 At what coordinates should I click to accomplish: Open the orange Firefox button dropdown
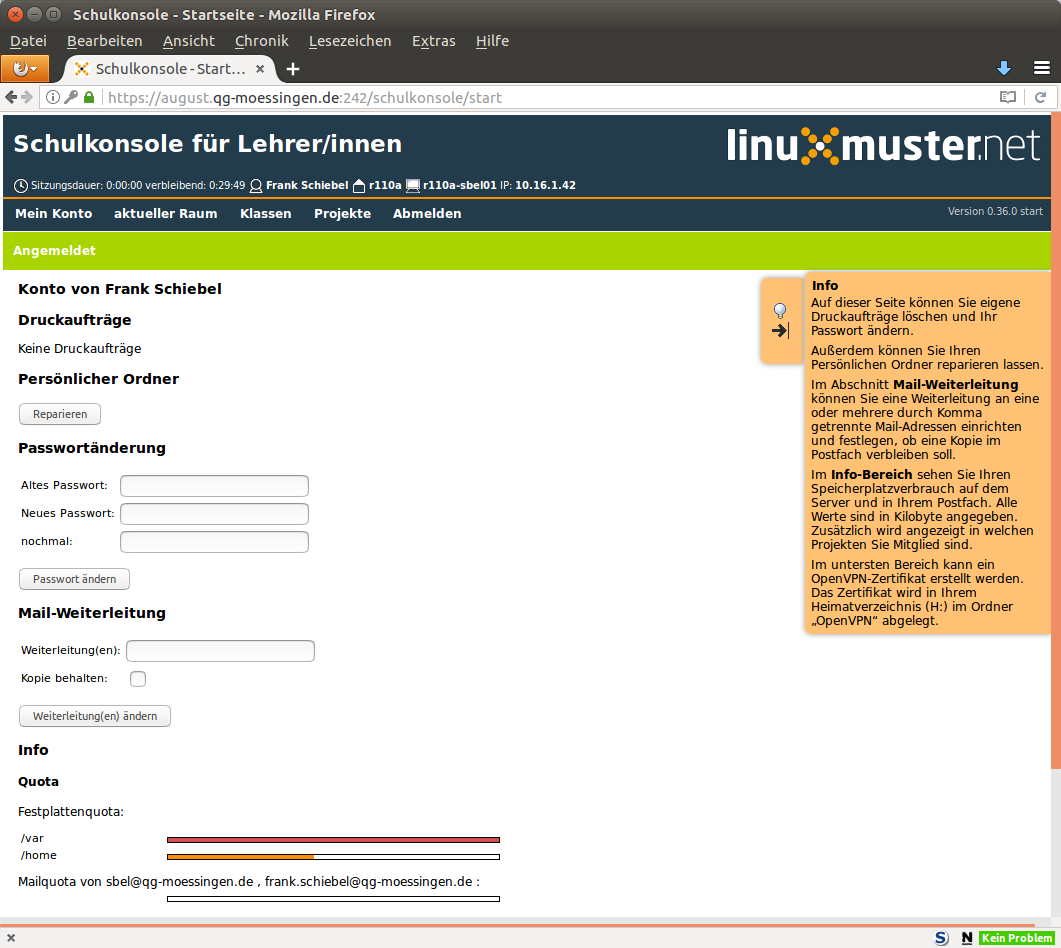25,69
